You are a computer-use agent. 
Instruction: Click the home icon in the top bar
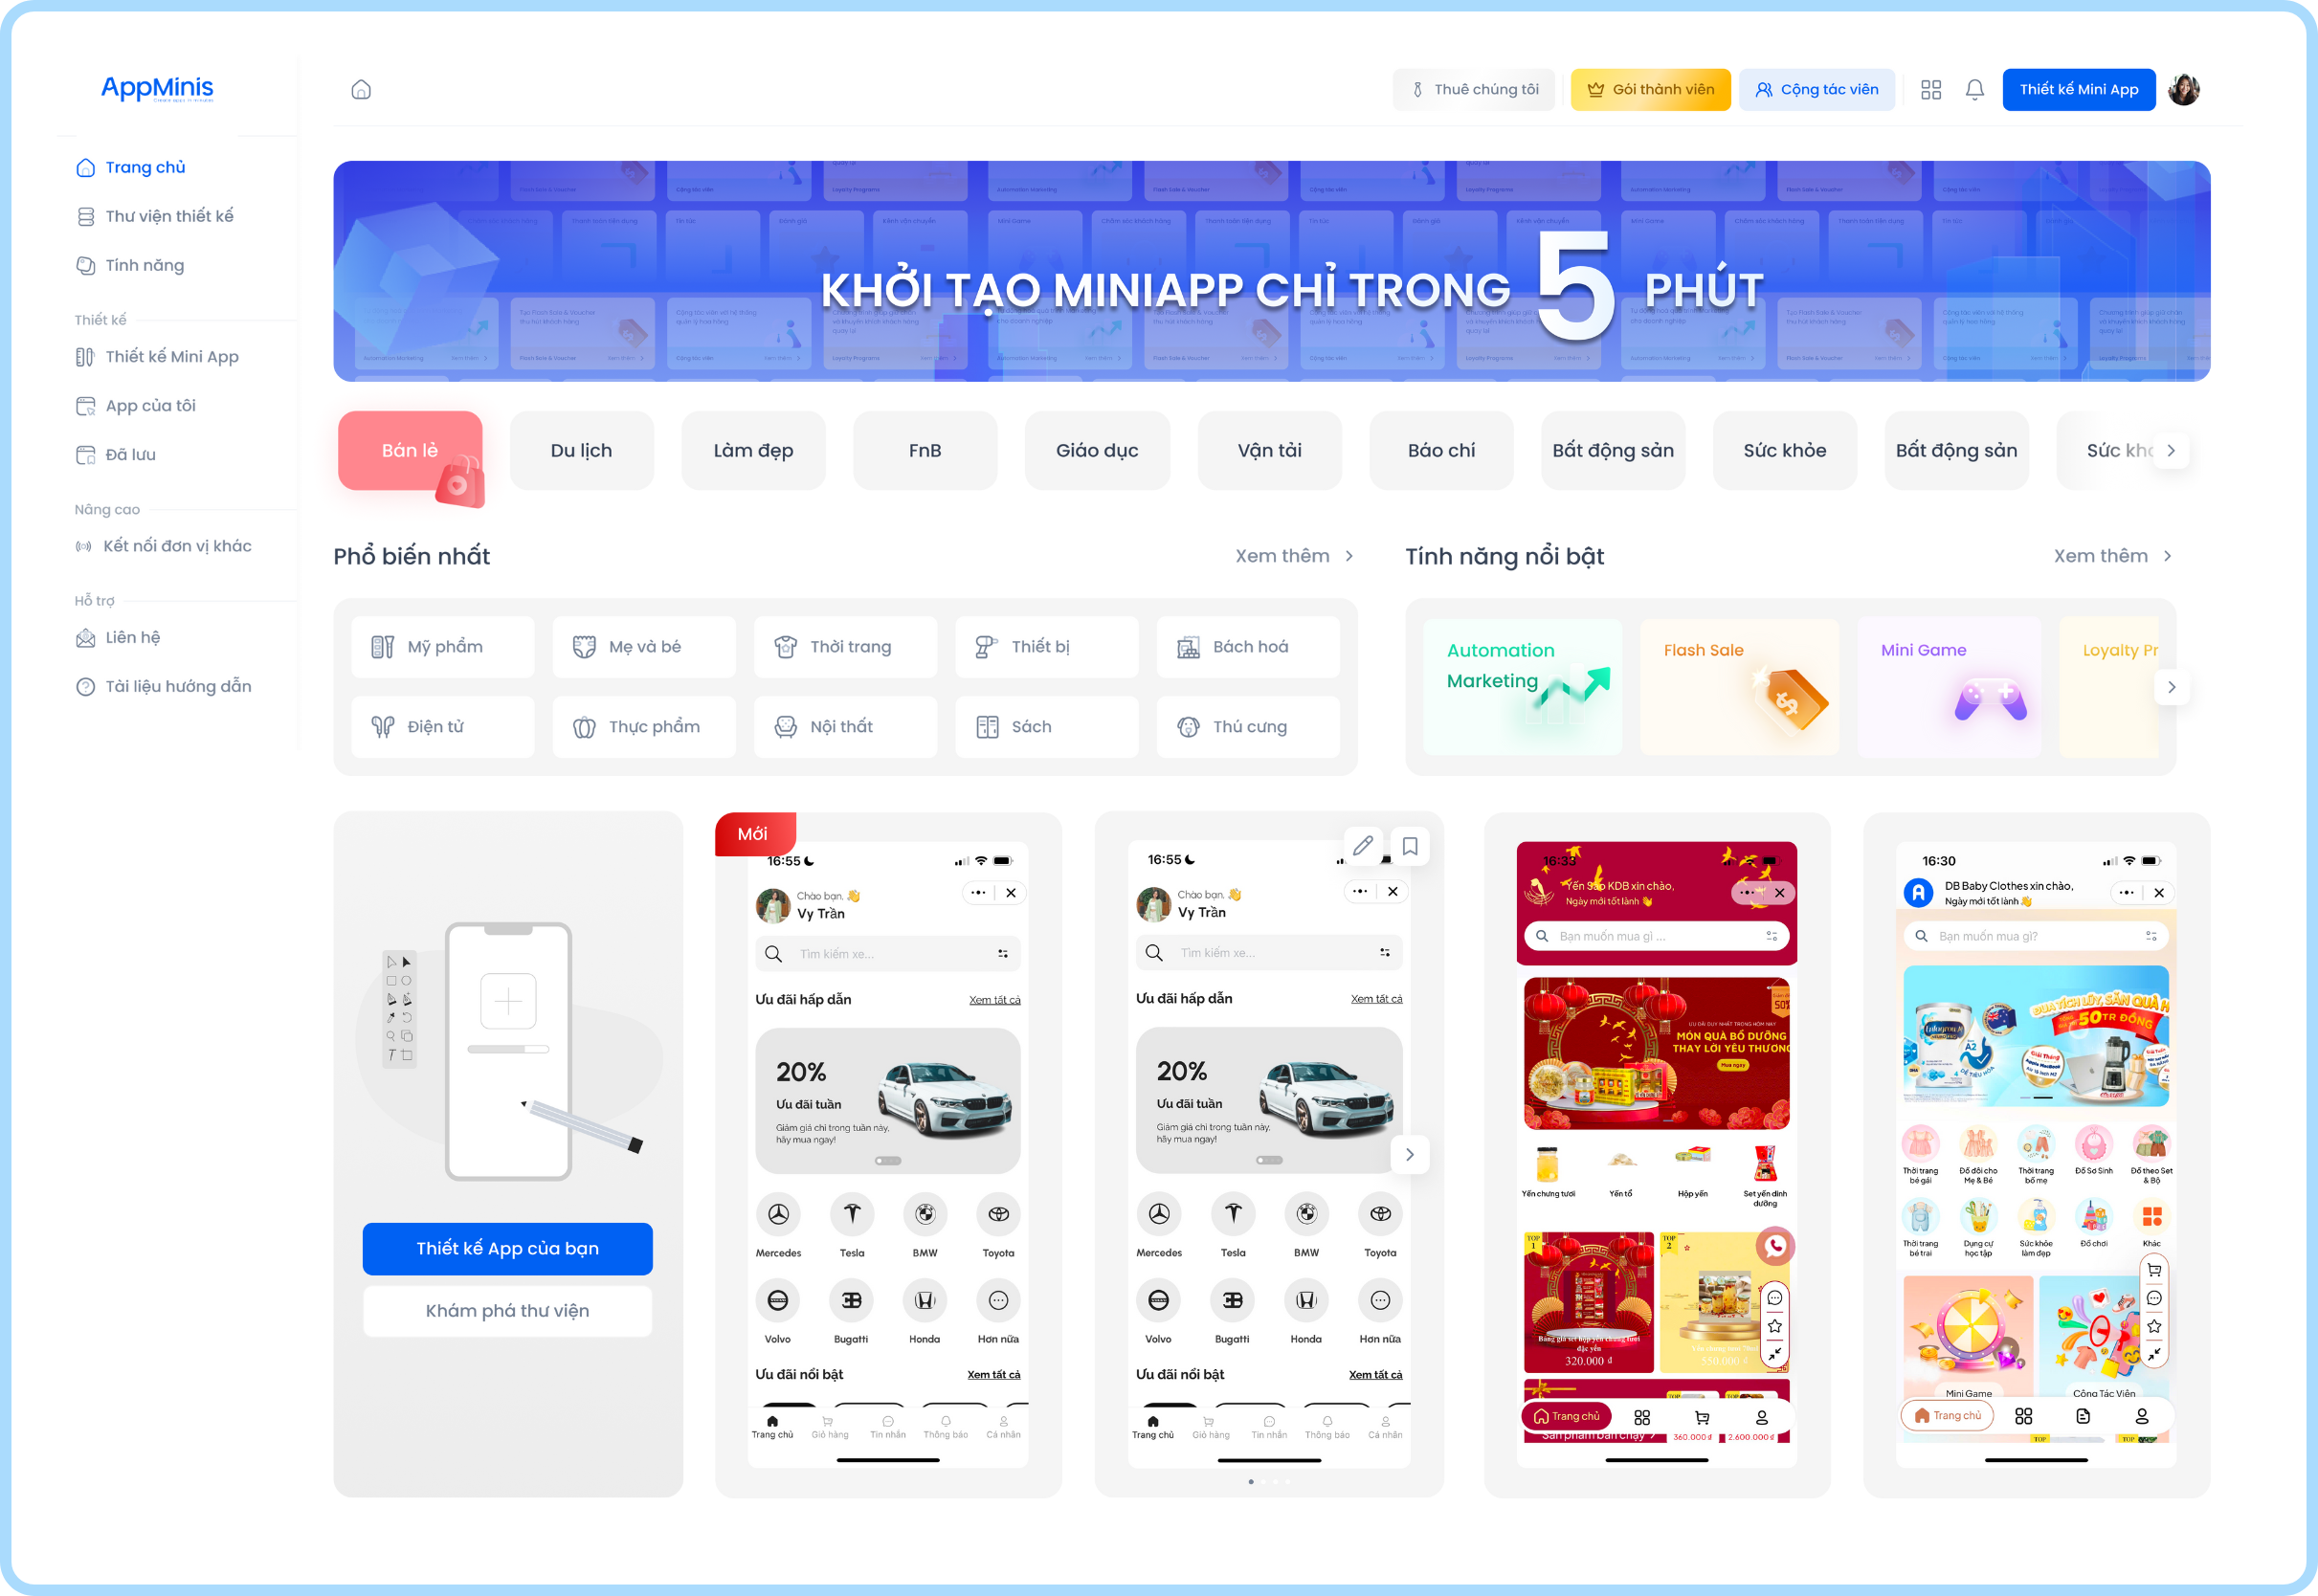pos(361,90)
